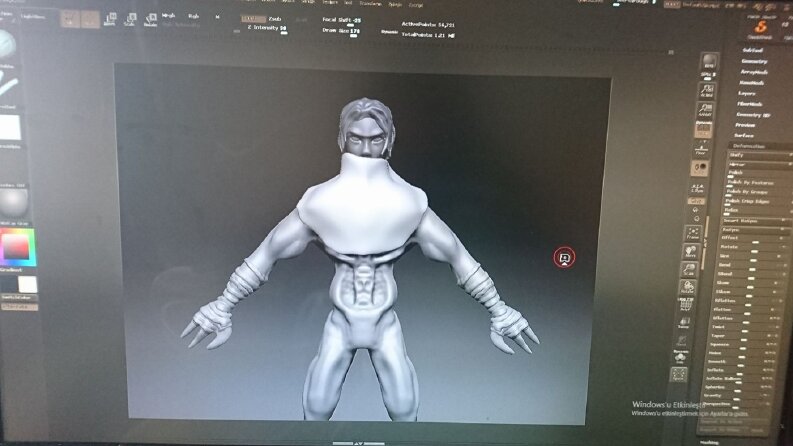The image size is (793, 446).
Task: Click the Move view icon on right shelf
Action: tap(690, 252)
